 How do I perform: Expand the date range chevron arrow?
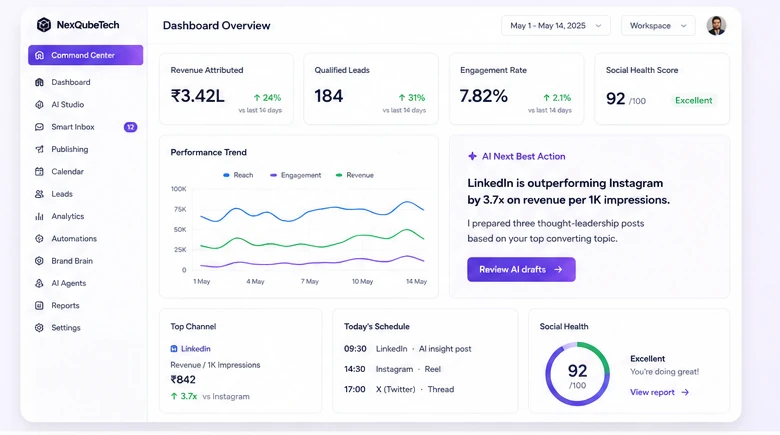(598, 26)
